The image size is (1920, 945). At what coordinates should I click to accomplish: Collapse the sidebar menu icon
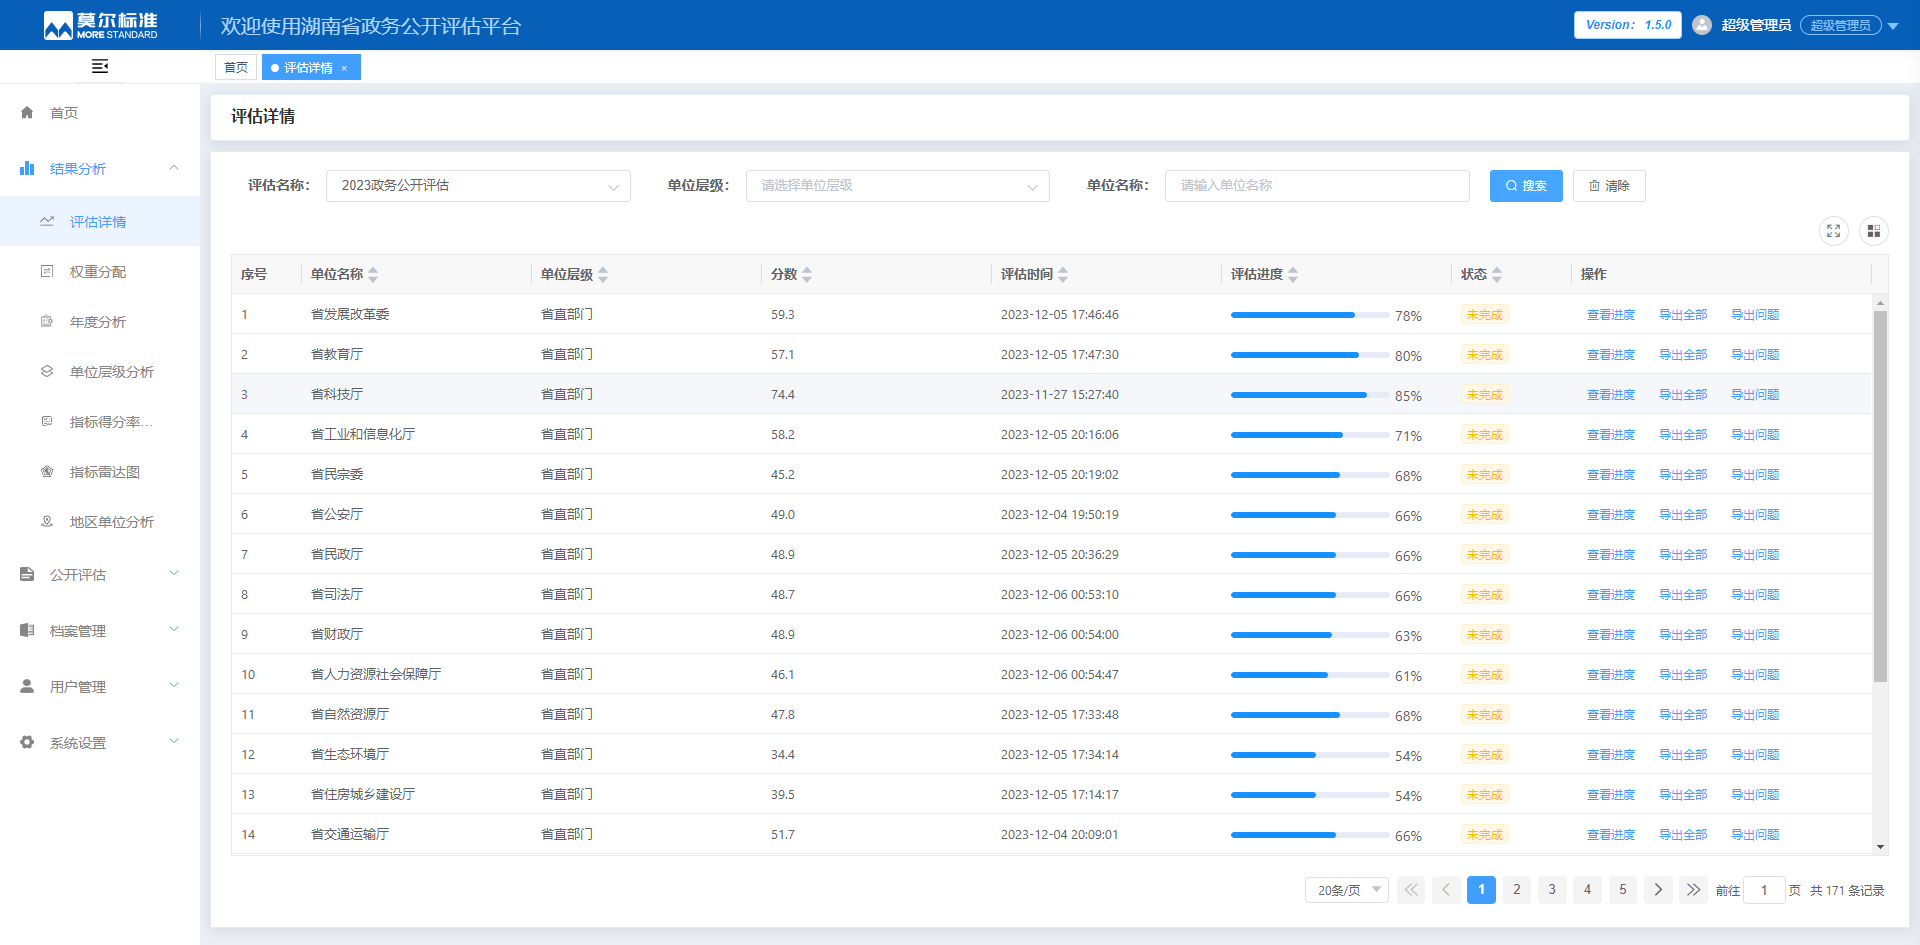coord(100,66)
